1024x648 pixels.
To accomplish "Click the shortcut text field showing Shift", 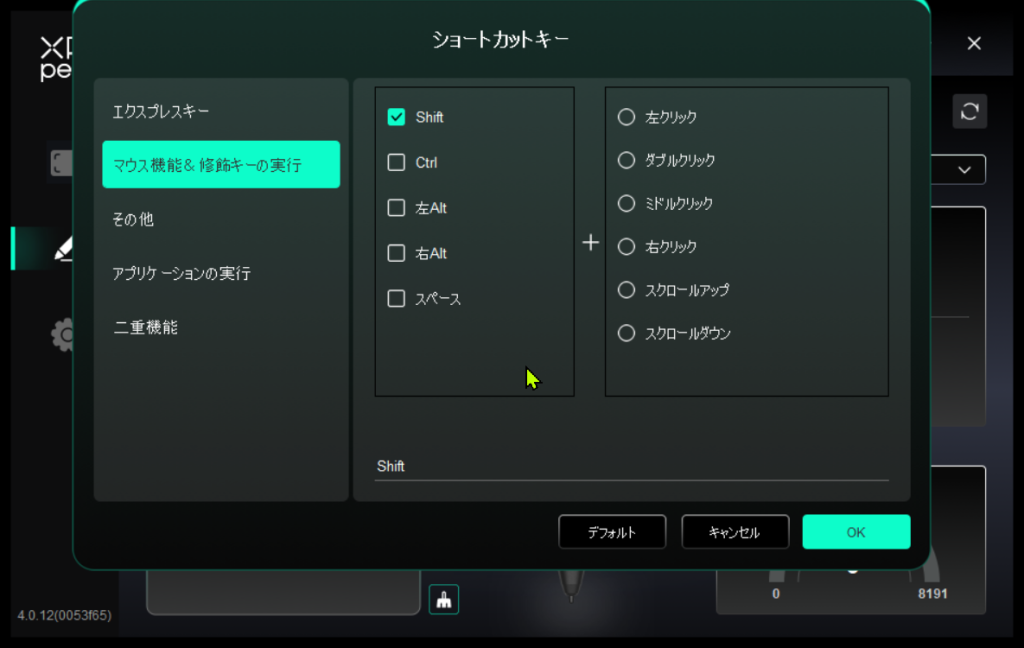I will click(x=630, y=466).
